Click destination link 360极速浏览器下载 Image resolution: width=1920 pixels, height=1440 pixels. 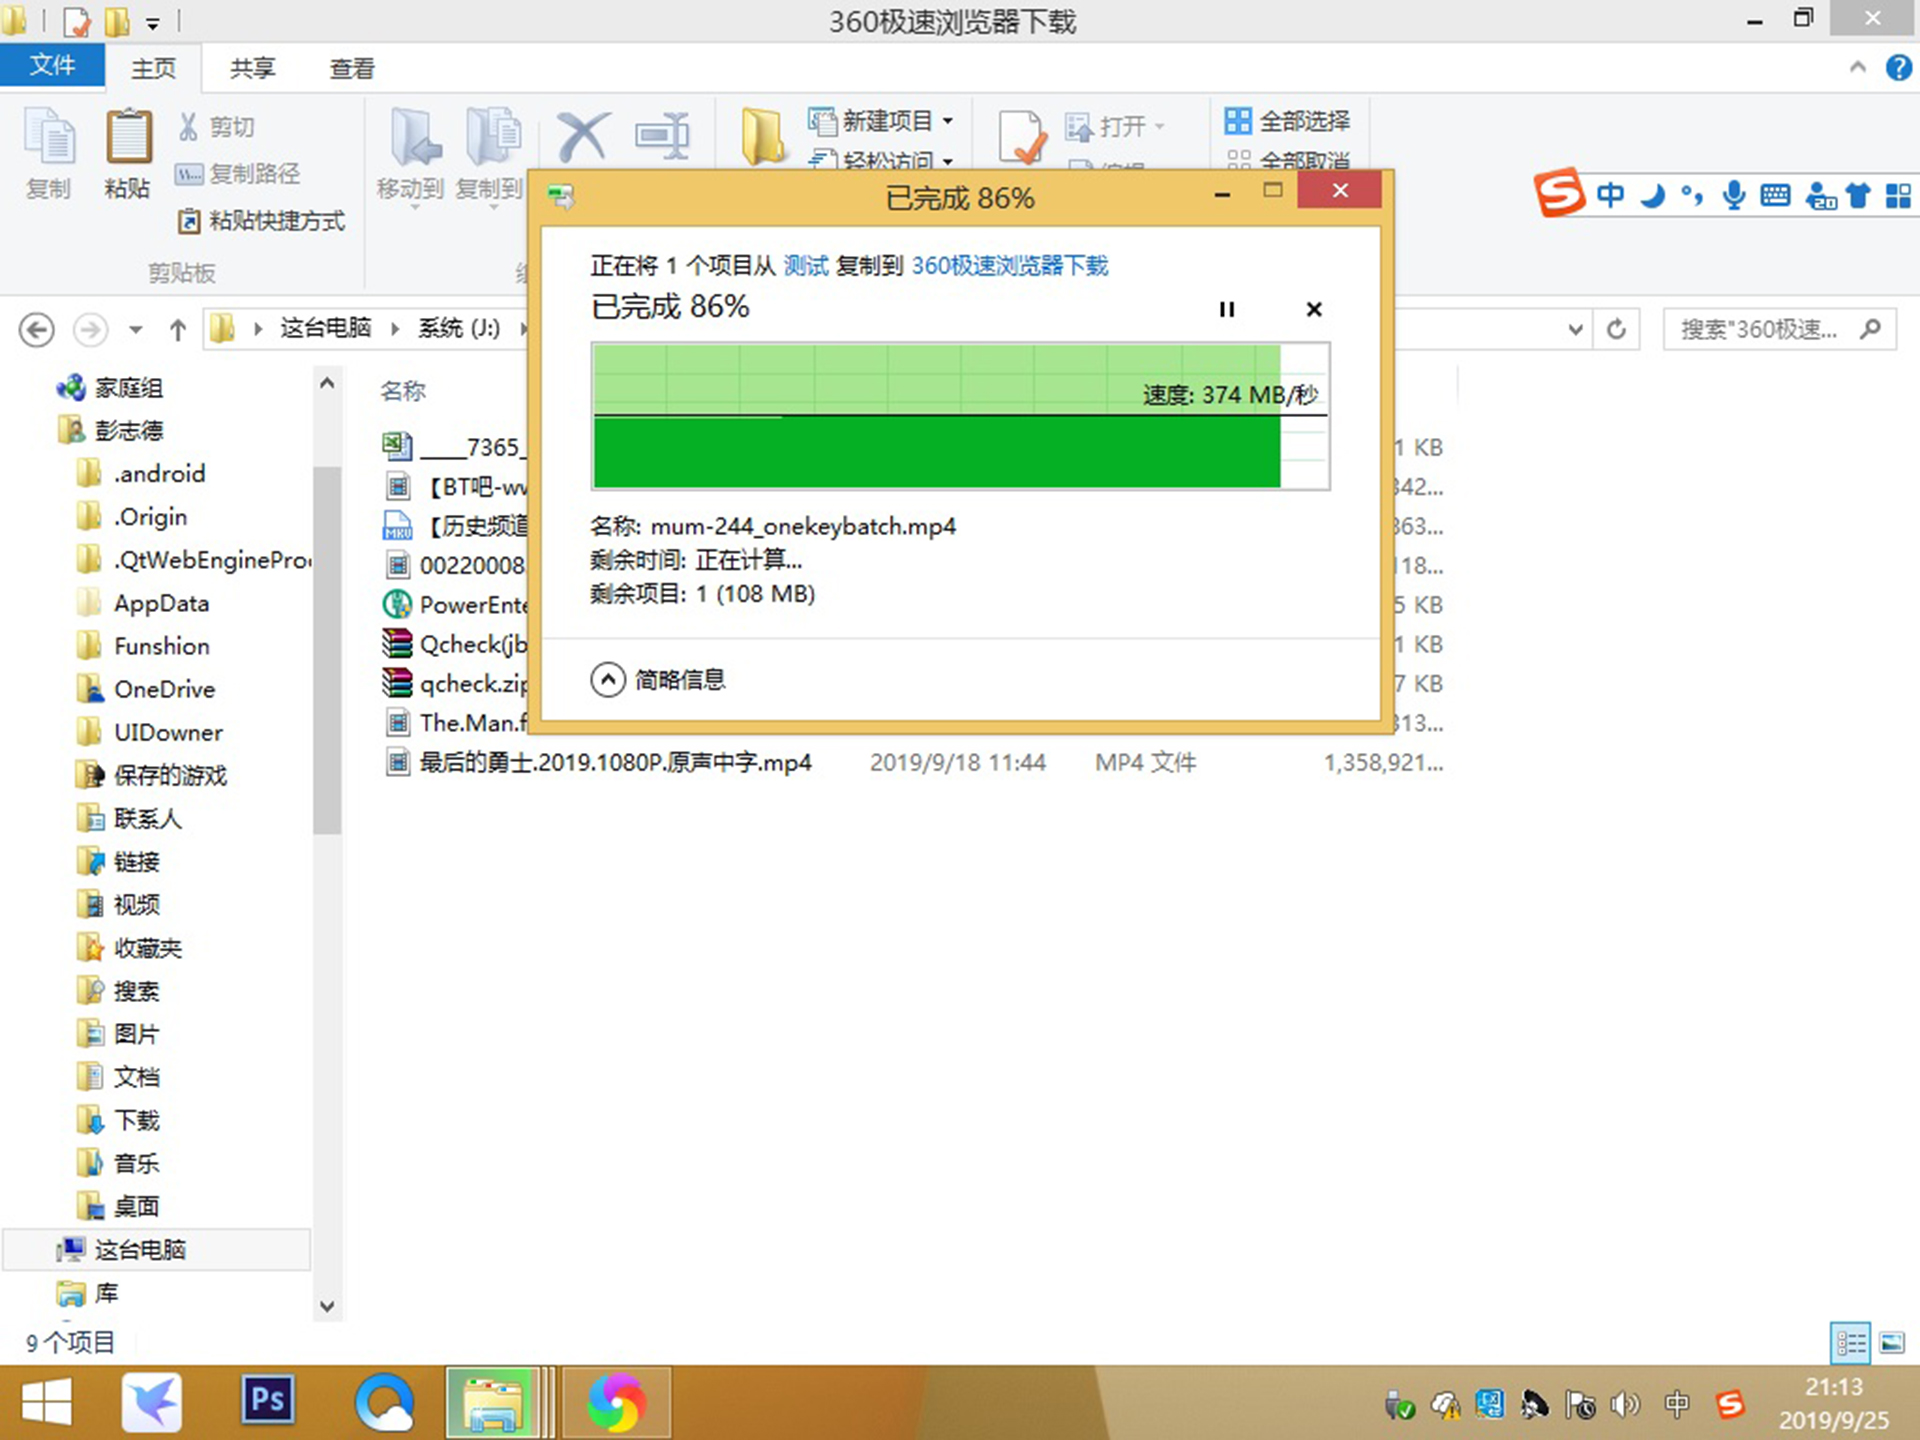click(x=1010, y=266)
